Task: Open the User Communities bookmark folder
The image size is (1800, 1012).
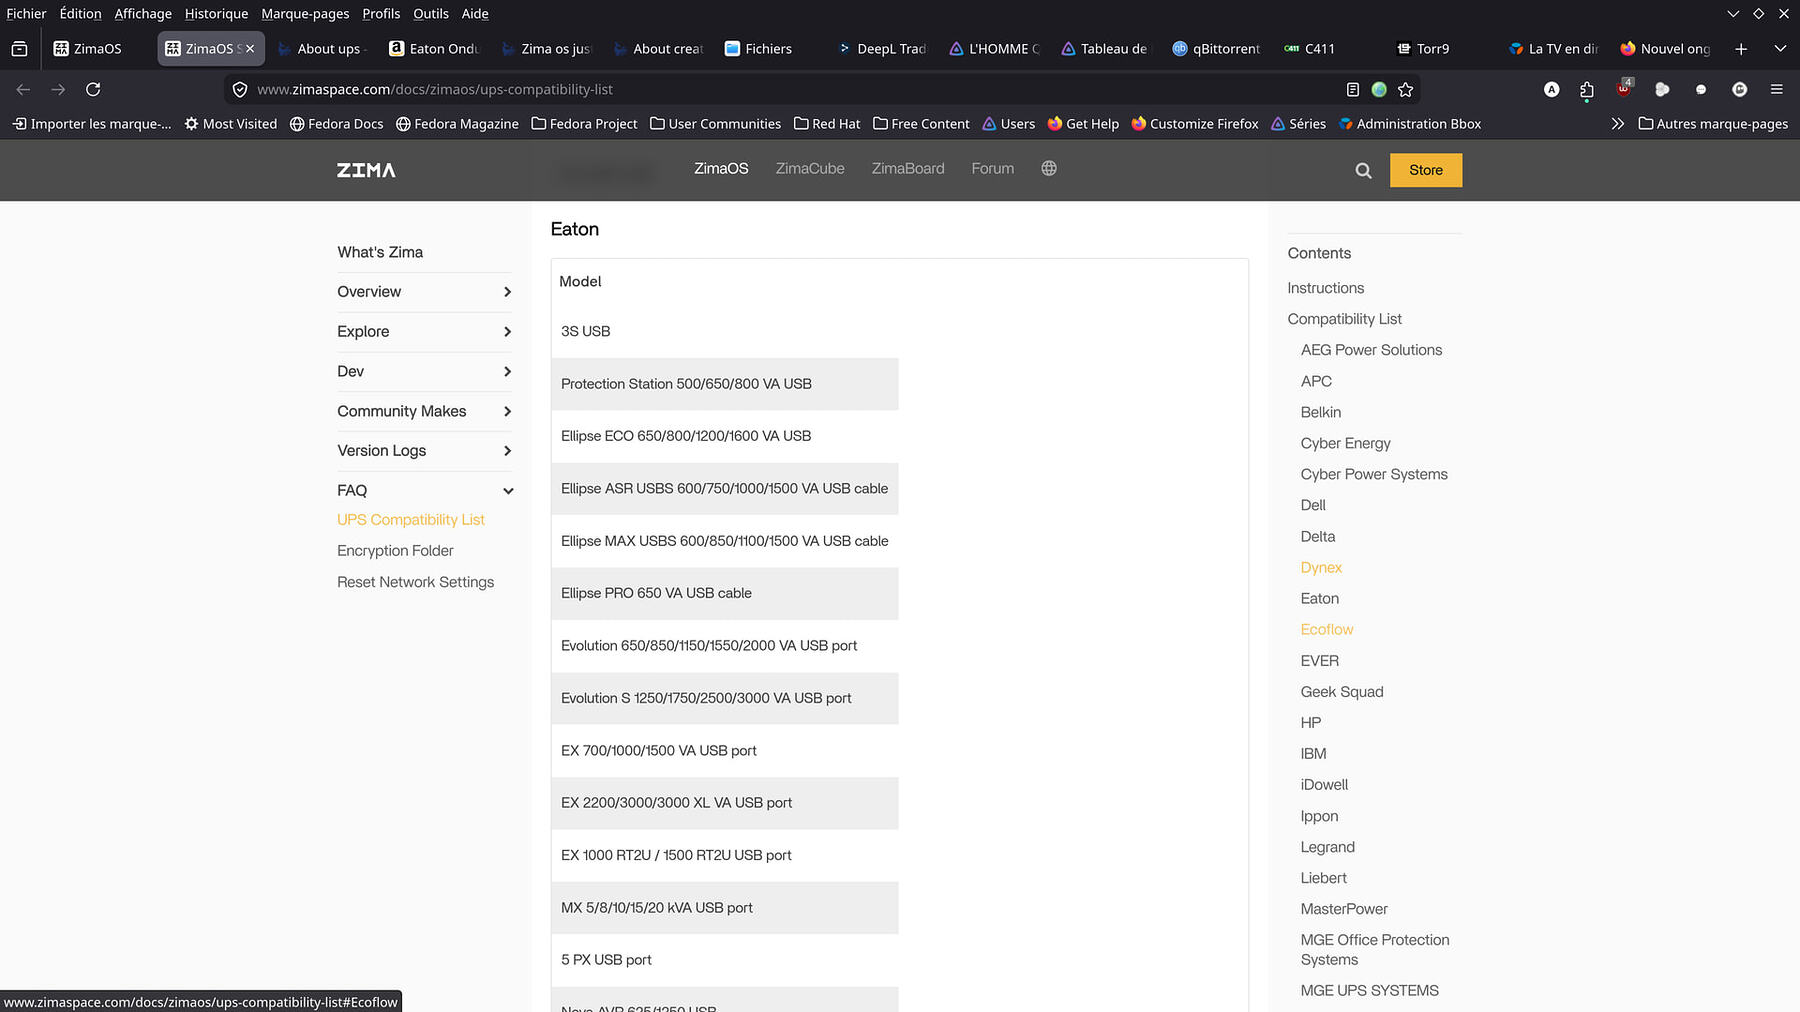Action: [716, 124]
